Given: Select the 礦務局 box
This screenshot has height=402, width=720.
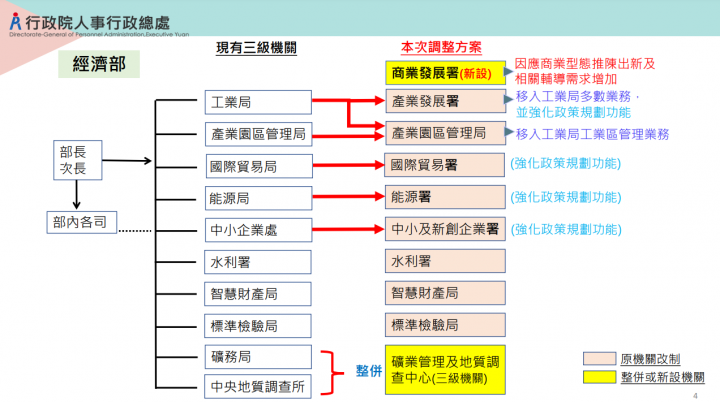Looking at the screenshot, I should click(x=258, y=357).
